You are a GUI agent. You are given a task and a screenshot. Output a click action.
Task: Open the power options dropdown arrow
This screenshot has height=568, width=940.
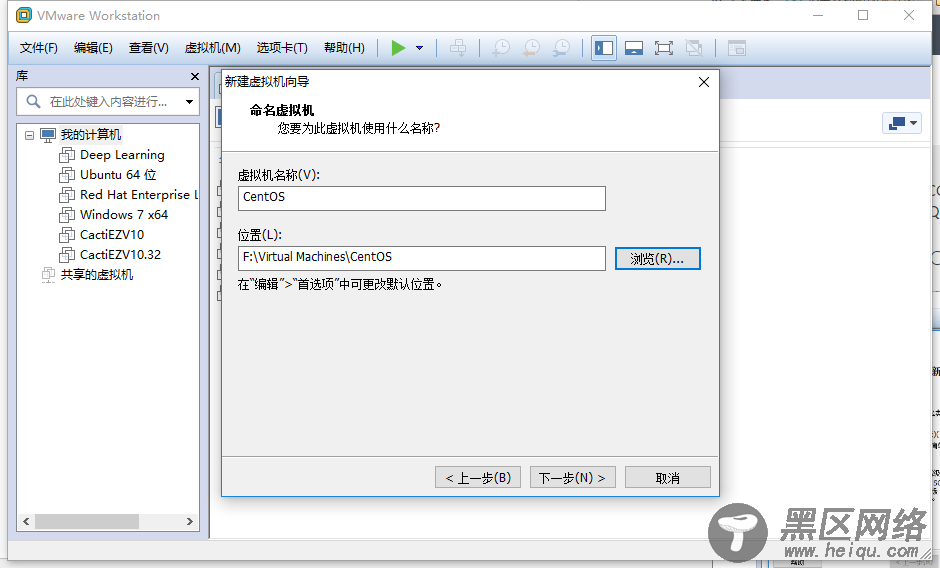click(420, 48)
